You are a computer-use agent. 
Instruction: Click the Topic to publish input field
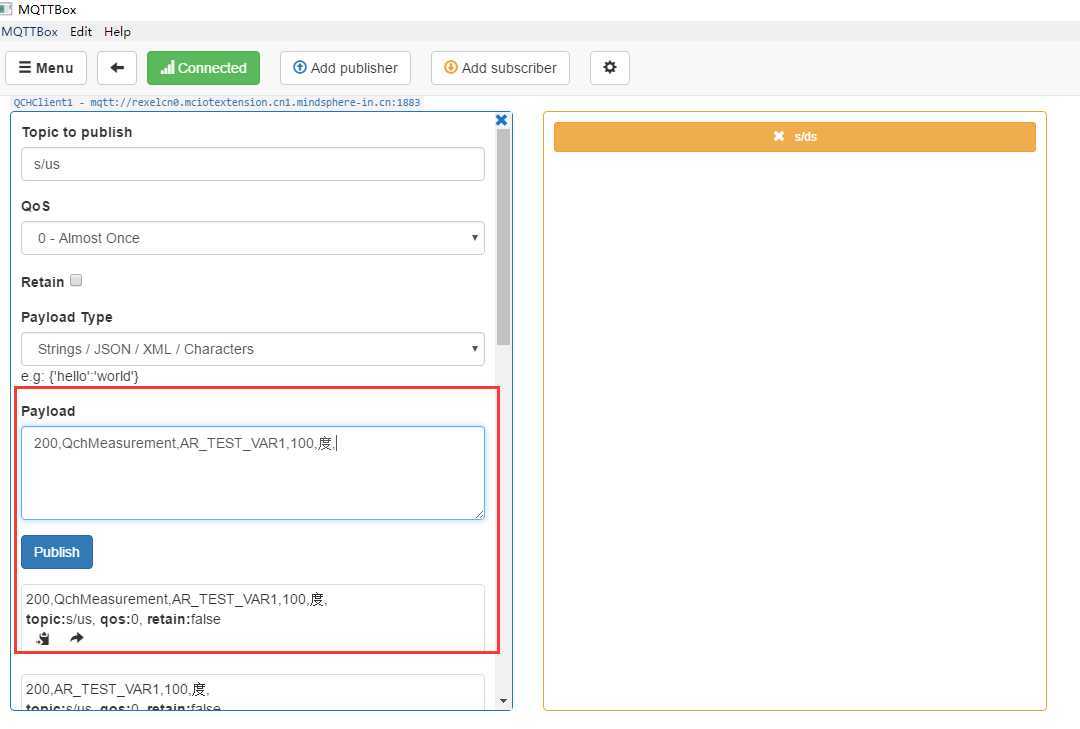point(253,164)
